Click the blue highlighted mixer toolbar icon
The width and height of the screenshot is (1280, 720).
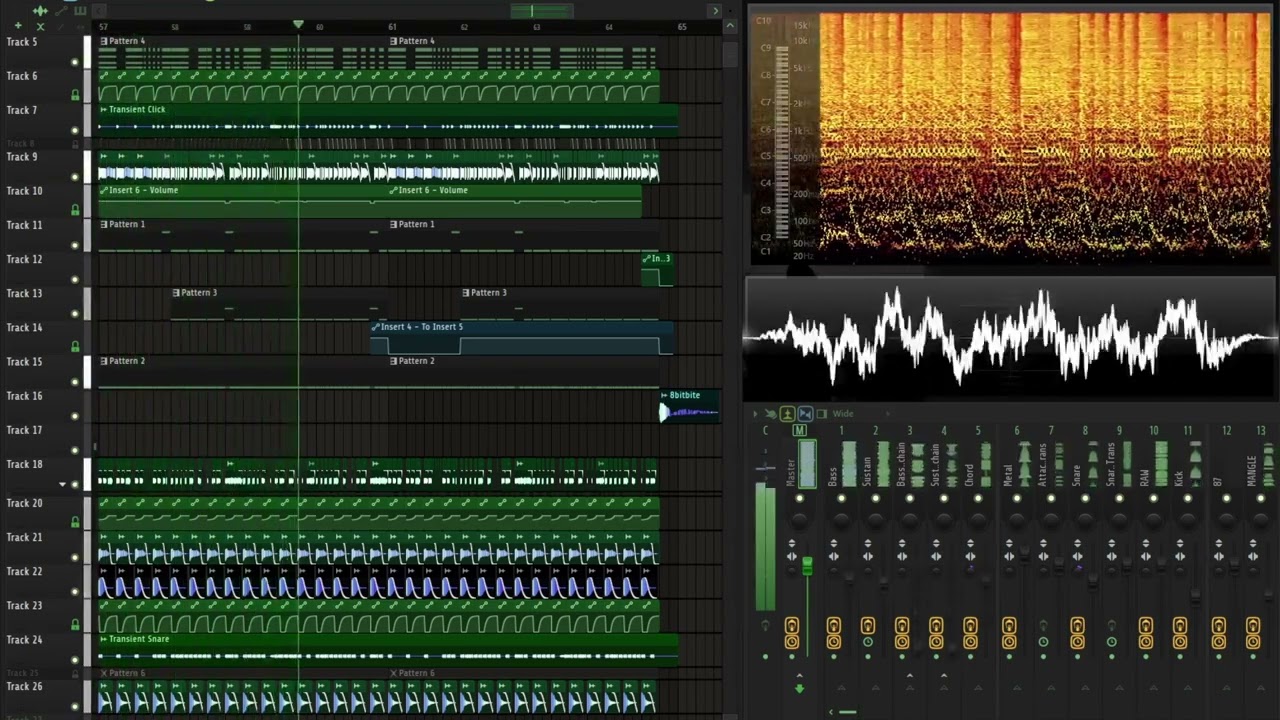[805, 413]
